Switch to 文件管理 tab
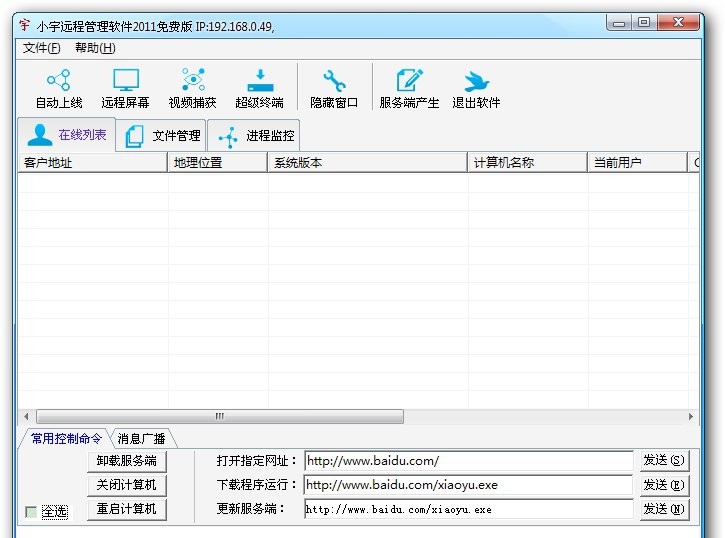Screen dimensions: 725x538 [x=161, y=135]
